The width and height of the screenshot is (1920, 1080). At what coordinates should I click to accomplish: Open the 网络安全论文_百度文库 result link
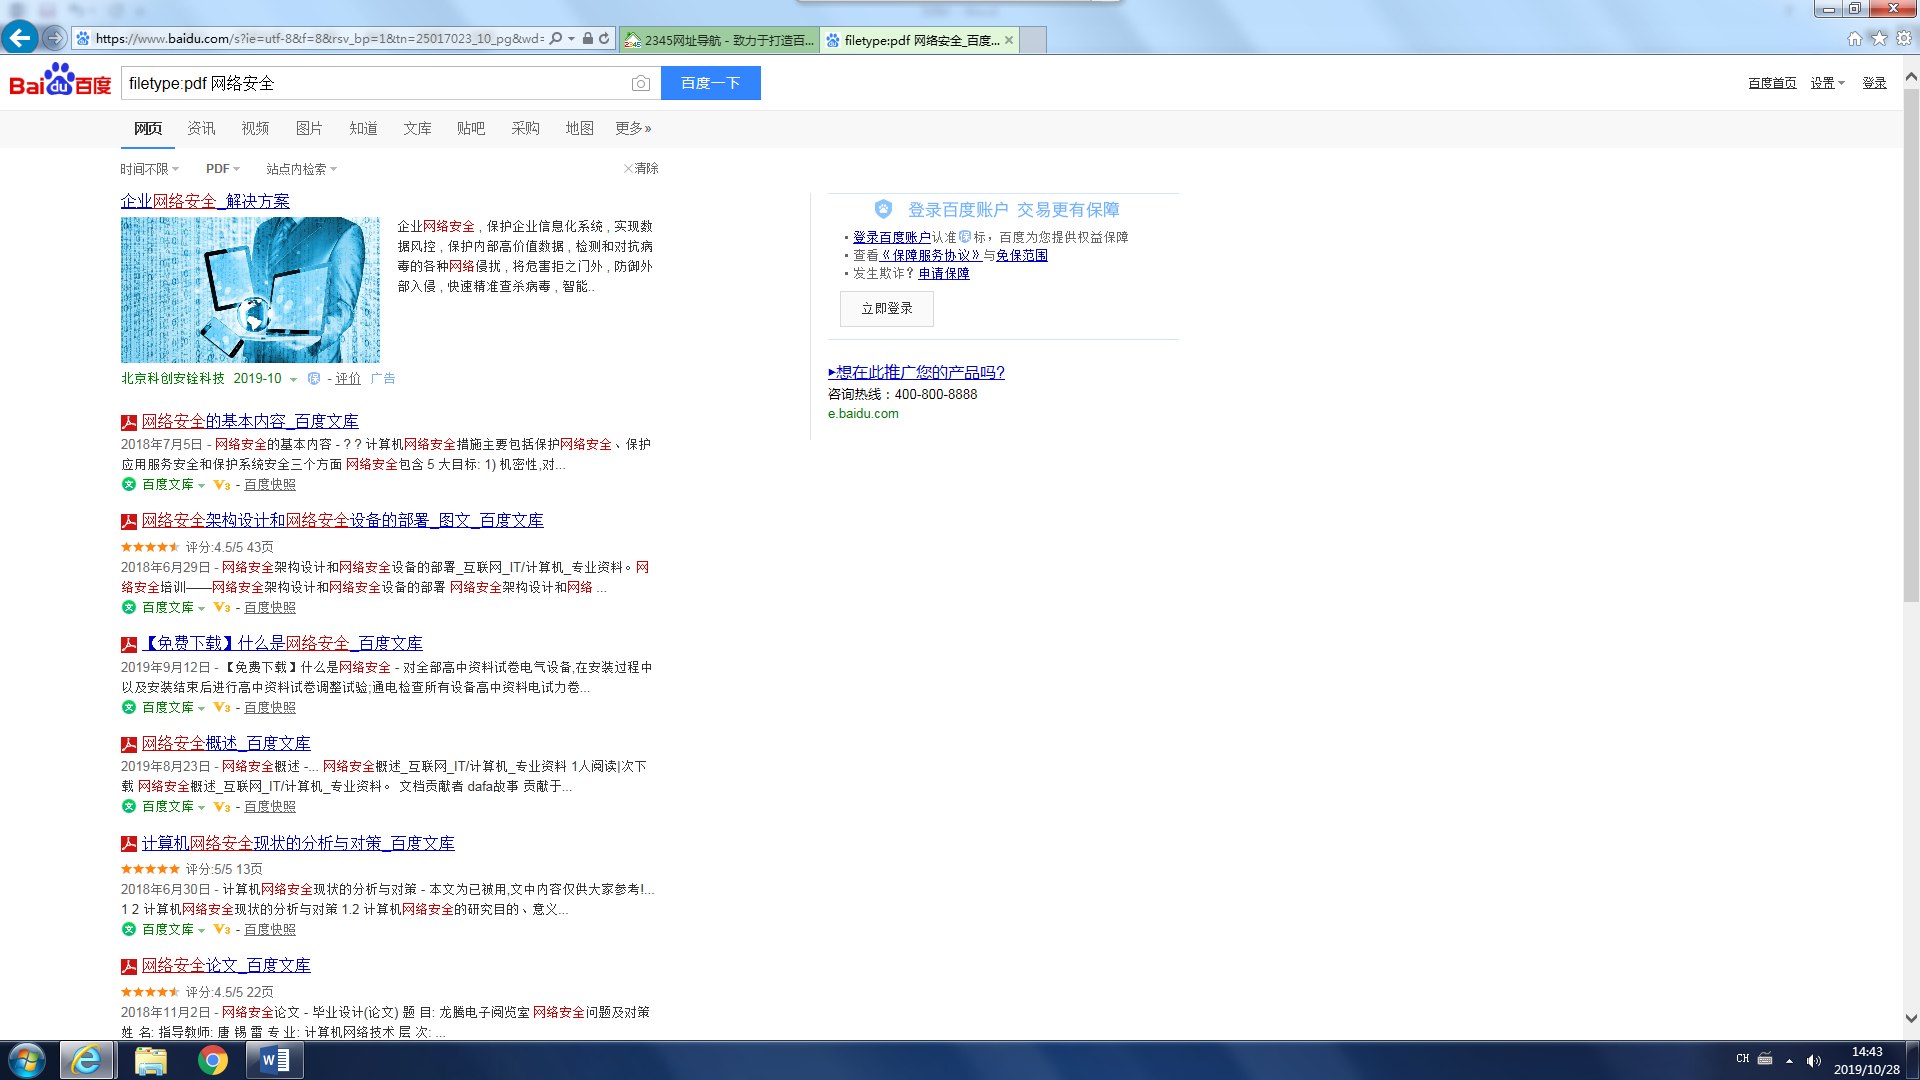[226, 965]
